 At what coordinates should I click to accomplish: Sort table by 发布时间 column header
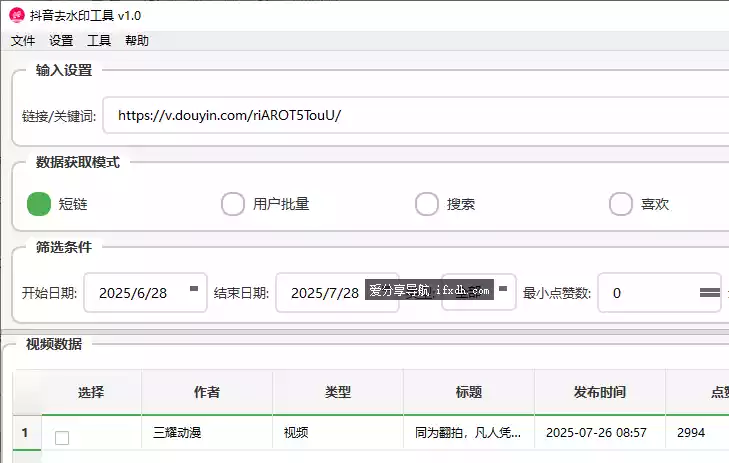click(x=600, y=392)
